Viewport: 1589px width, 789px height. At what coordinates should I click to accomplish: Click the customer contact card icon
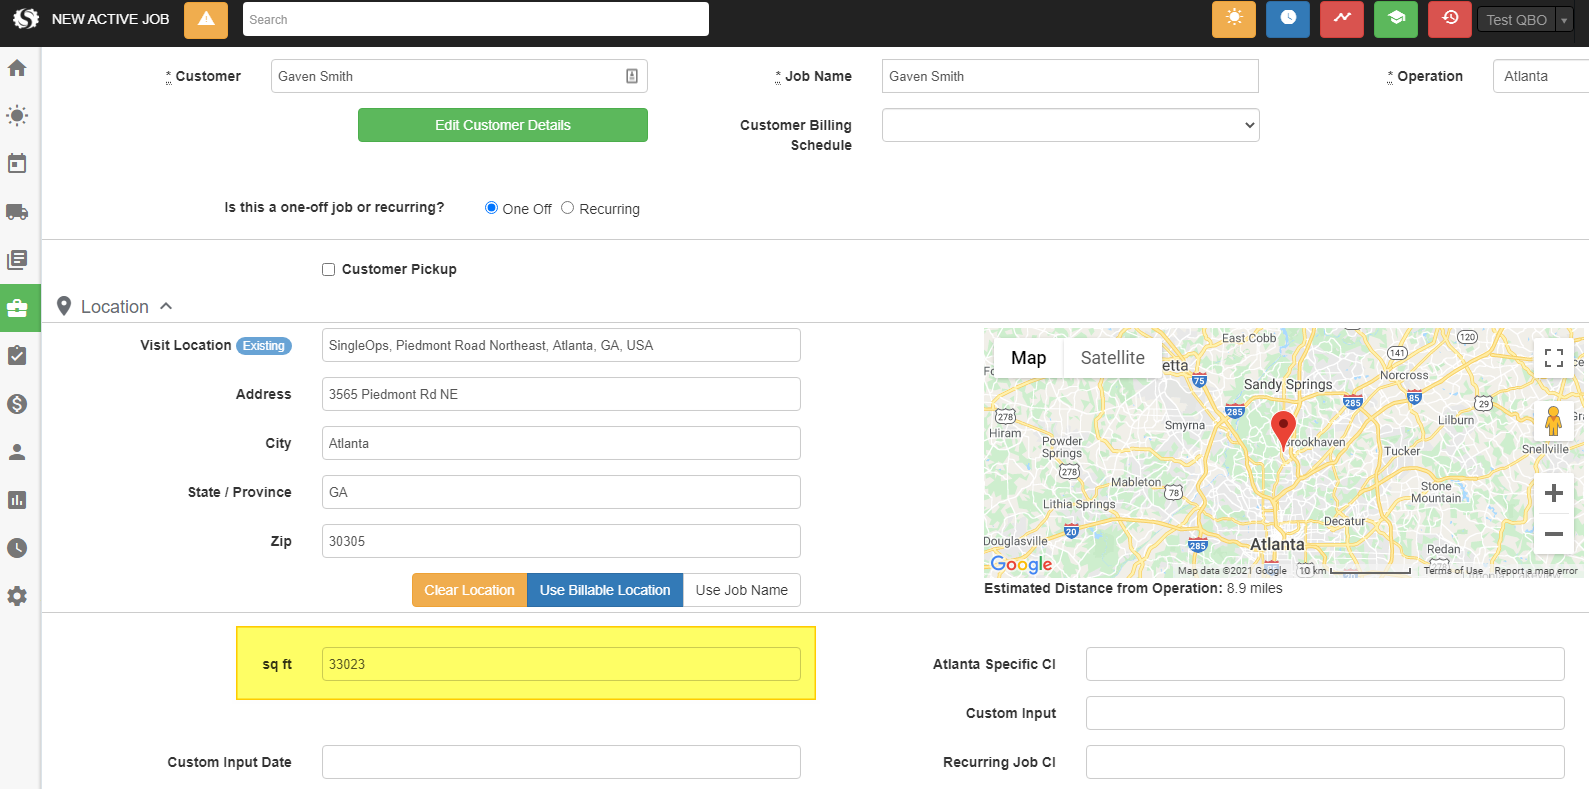632,76
